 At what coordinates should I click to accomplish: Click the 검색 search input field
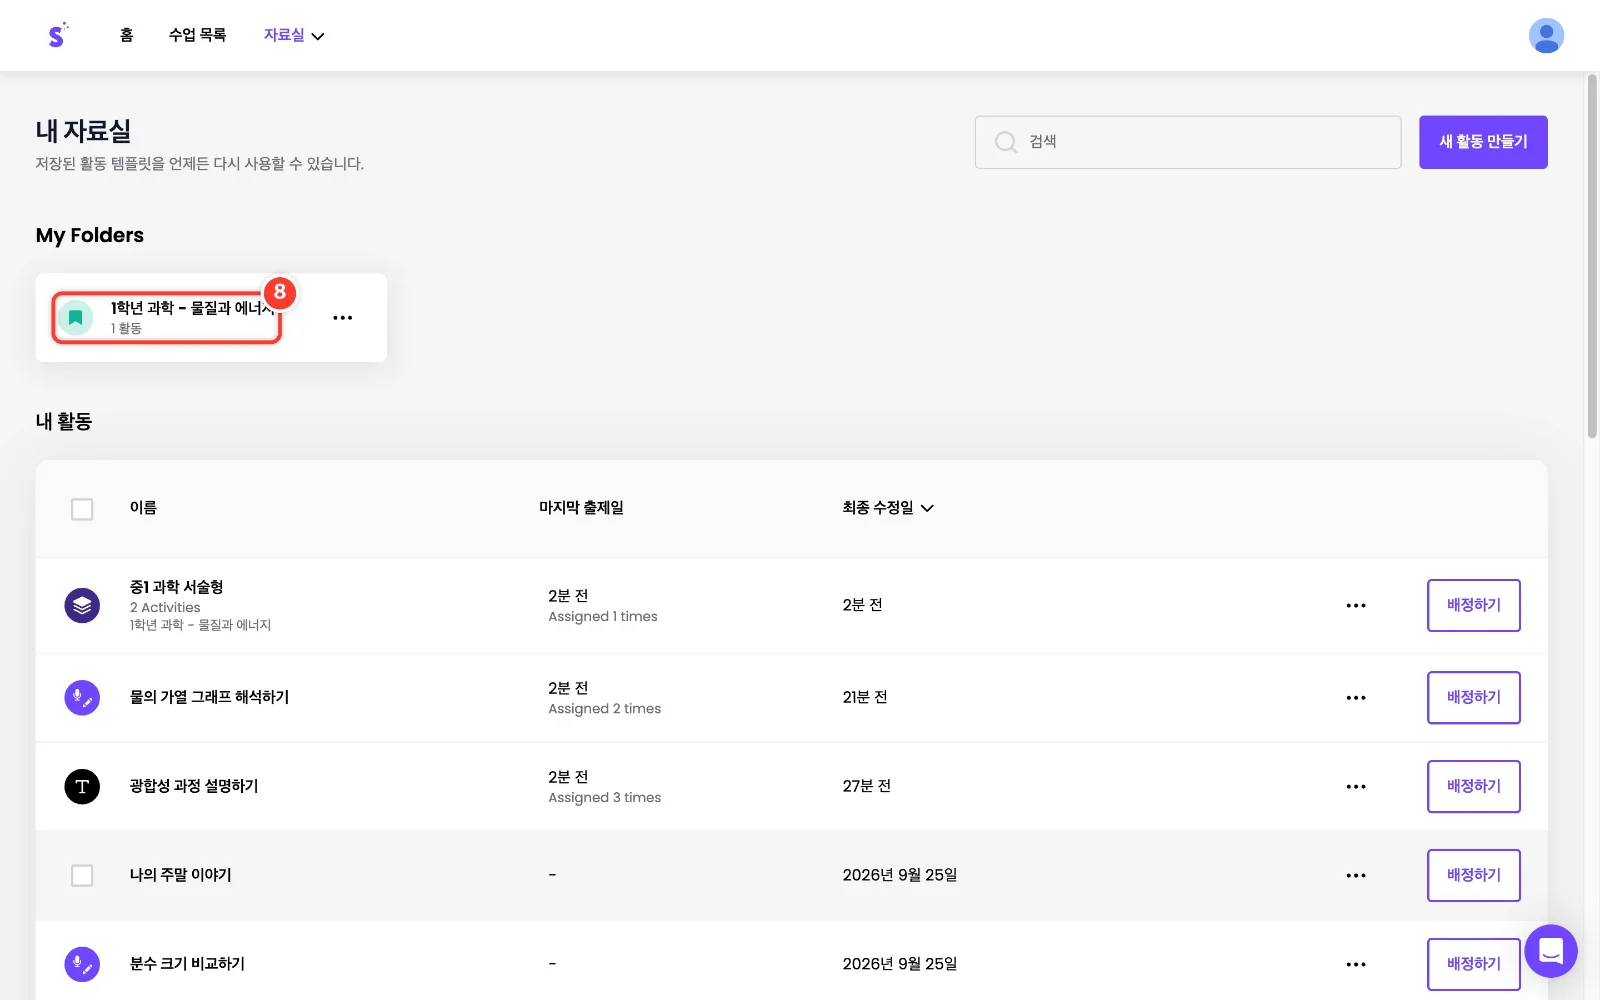pyautogui.click(x=1188, y=142)
